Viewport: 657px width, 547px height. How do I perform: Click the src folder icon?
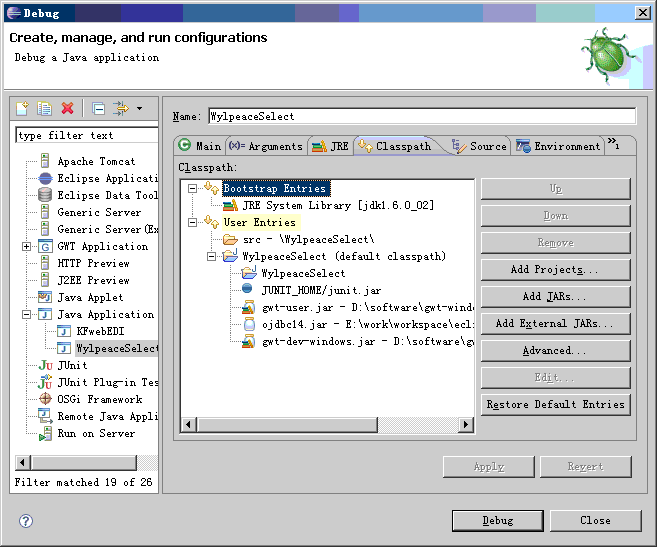230,239
